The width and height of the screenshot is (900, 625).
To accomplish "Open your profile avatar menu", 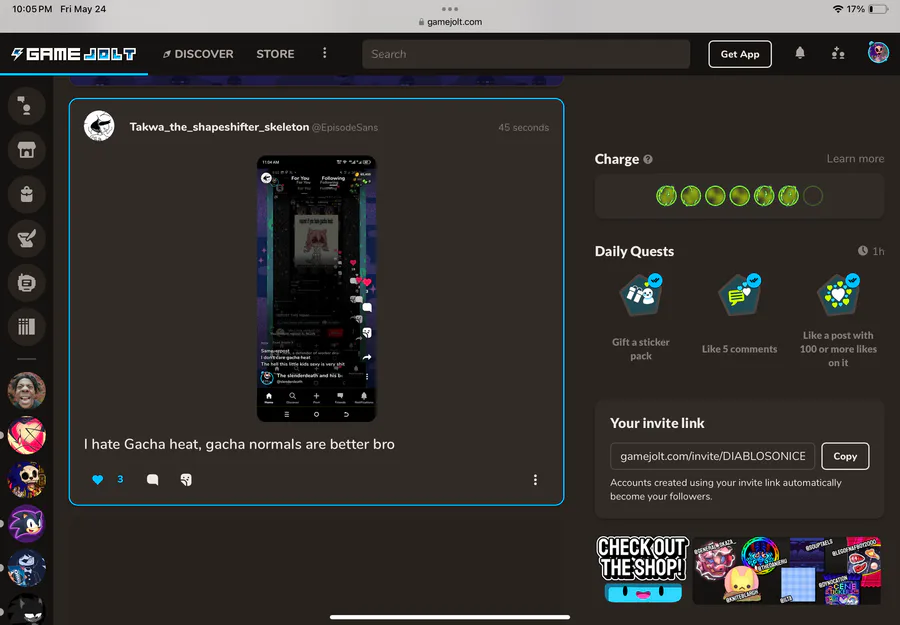I will pyautogui.click(x=878, y=53).
